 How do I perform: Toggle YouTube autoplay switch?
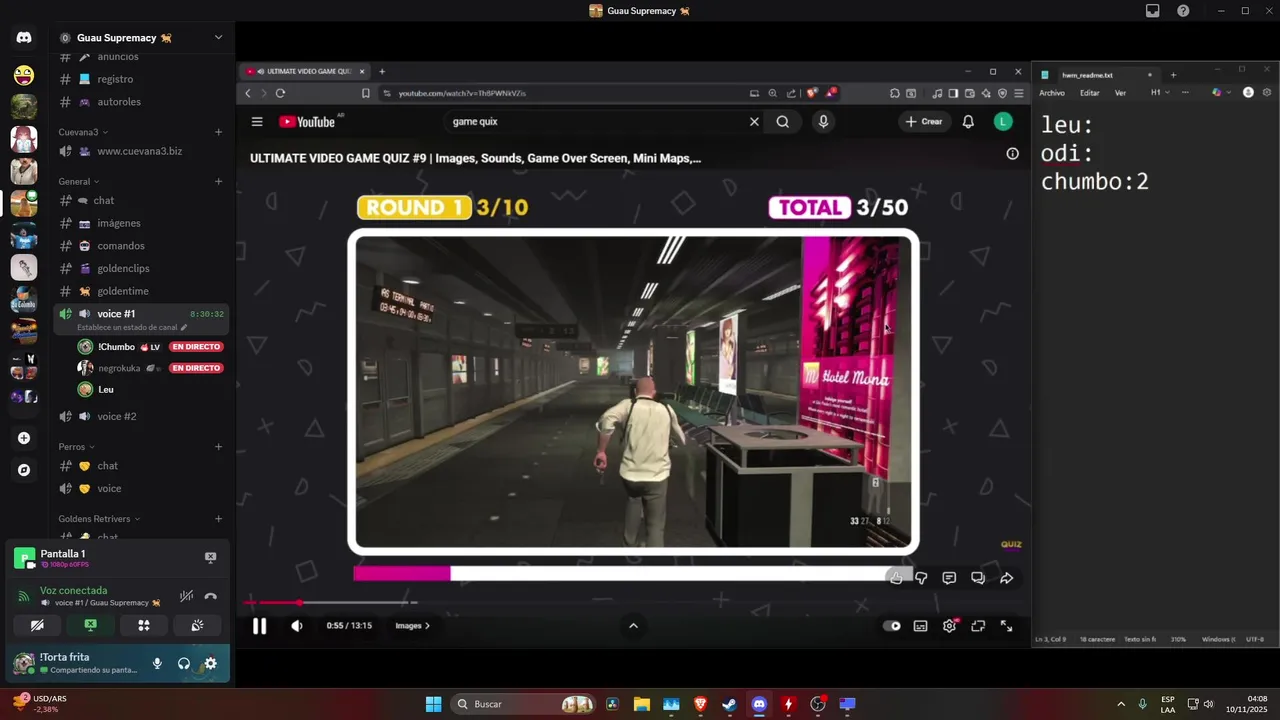coord(892,626)
